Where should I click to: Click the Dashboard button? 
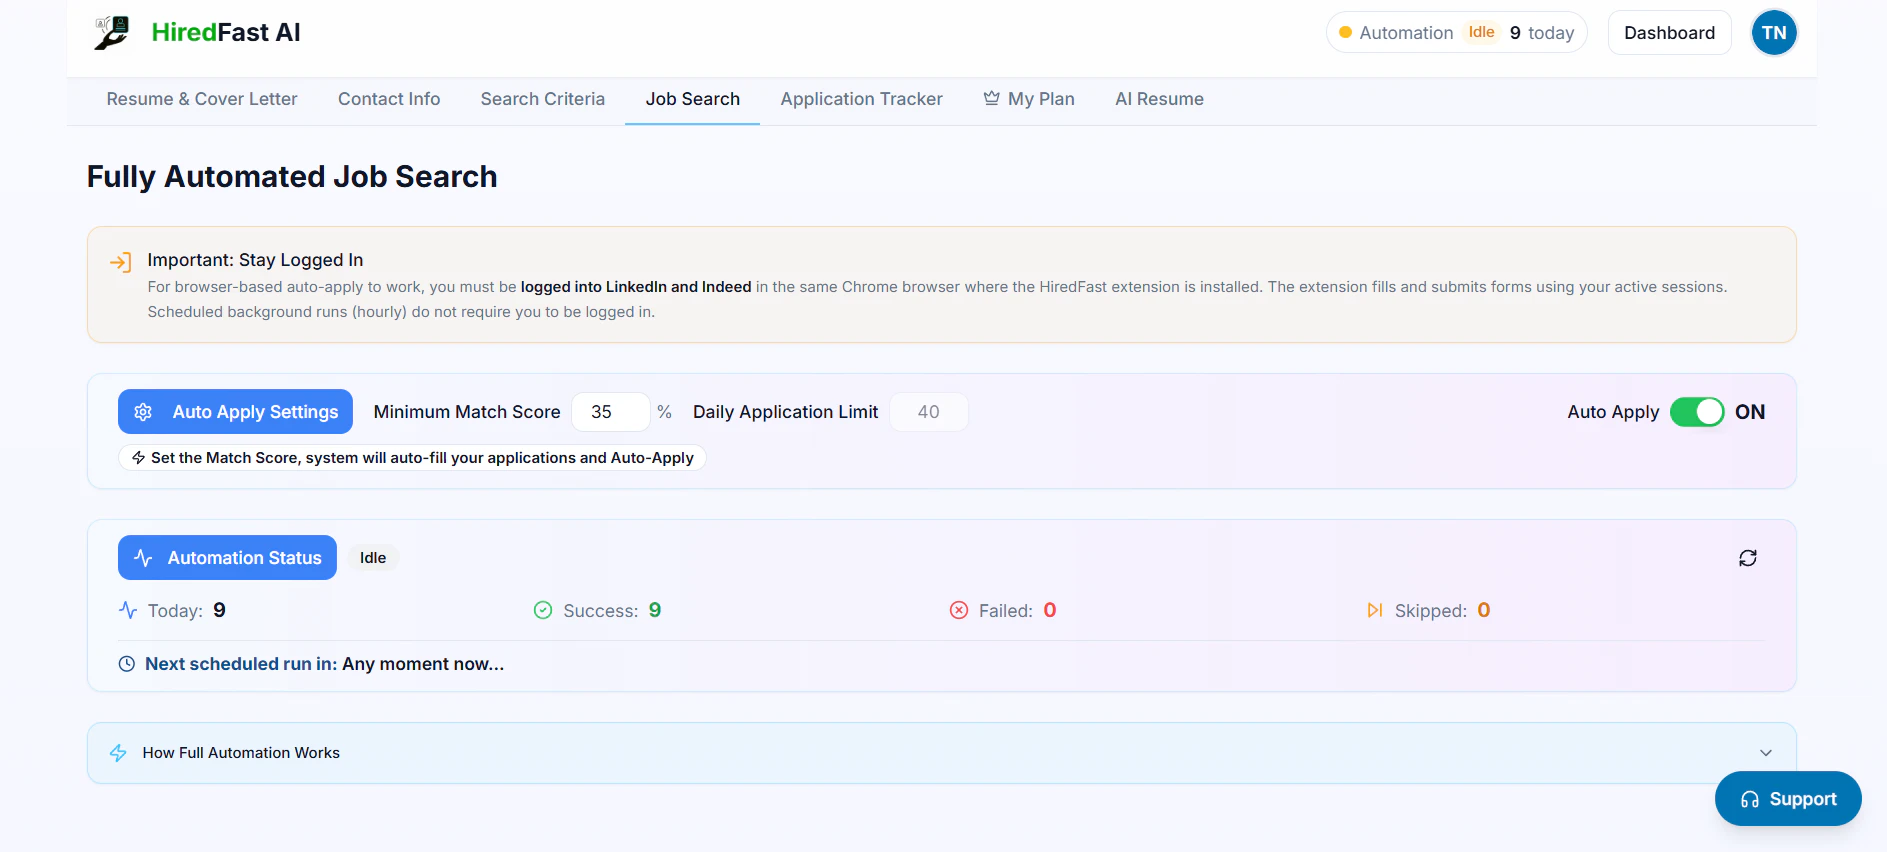[x=1670, y=33]
